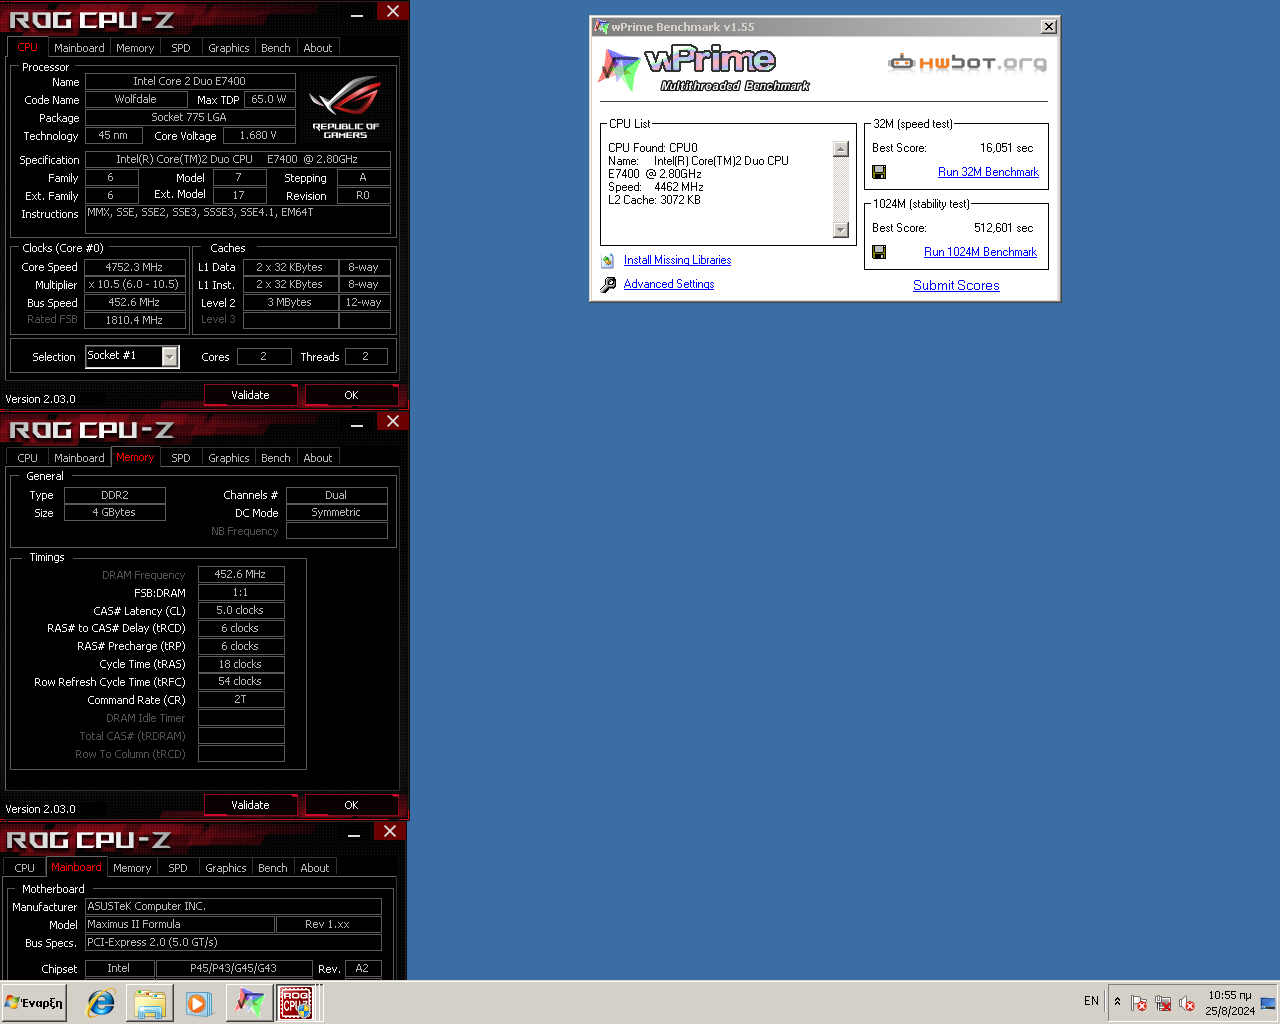Click the Bus Speed value 452.6 MHz field
The image size is (1280, 1024).
(134, 302)
